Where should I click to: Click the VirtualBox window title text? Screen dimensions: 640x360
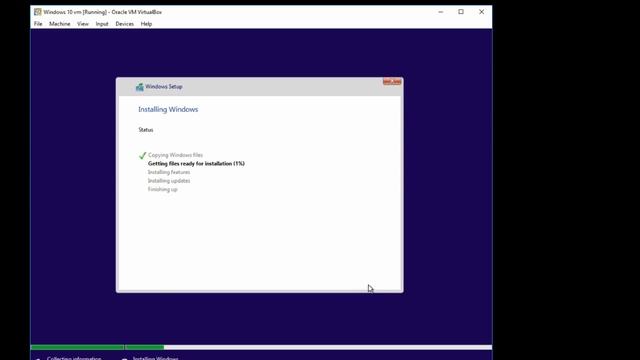pos(102,12)
